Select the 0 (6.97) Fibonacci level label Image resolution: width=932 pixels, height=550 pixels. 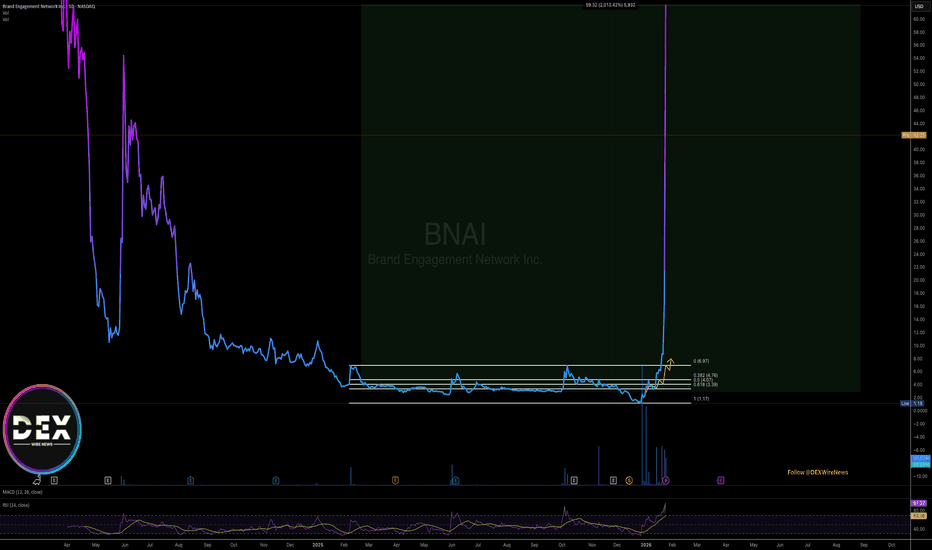[701, 362]
